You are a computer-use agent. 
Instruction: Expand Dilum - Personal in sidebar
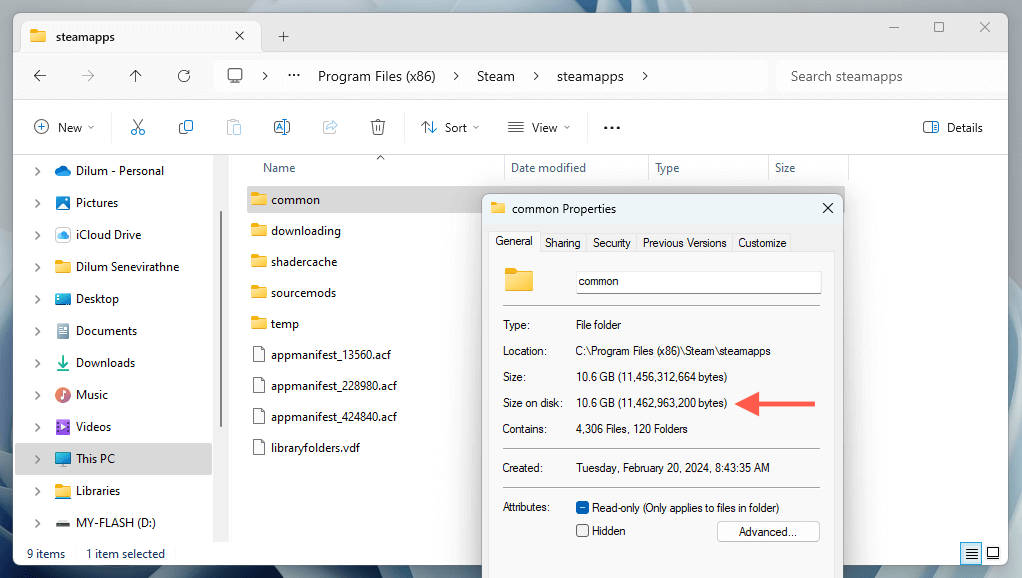(x=37, y=171)
